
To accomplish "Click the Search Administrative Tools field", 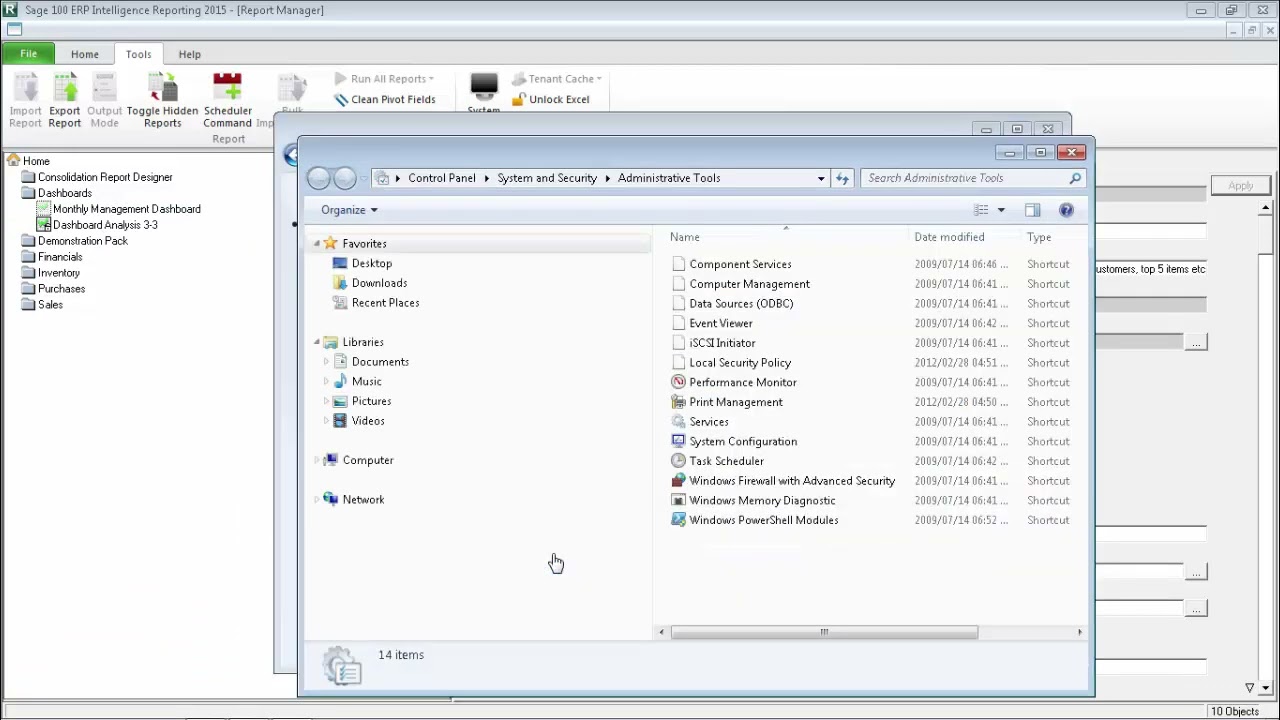I will coord(973,178).
